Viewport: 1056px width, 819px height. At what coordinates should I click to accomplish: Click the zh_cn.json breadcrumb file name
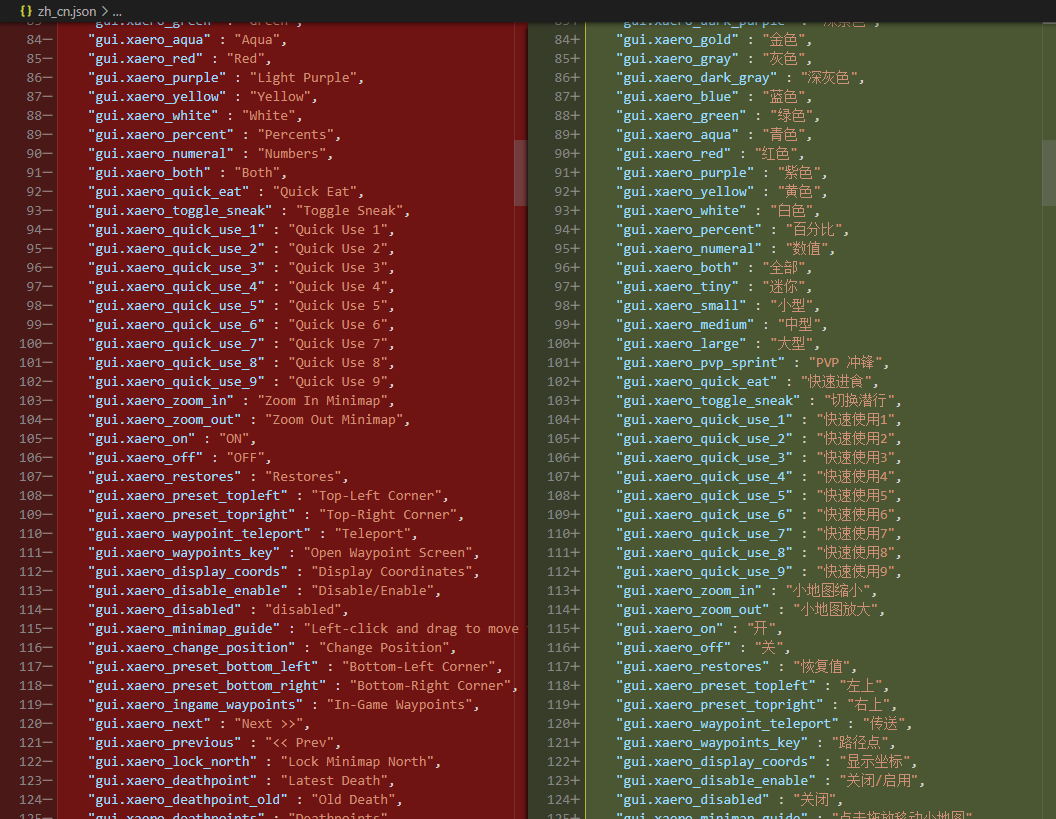click(67, 11)
